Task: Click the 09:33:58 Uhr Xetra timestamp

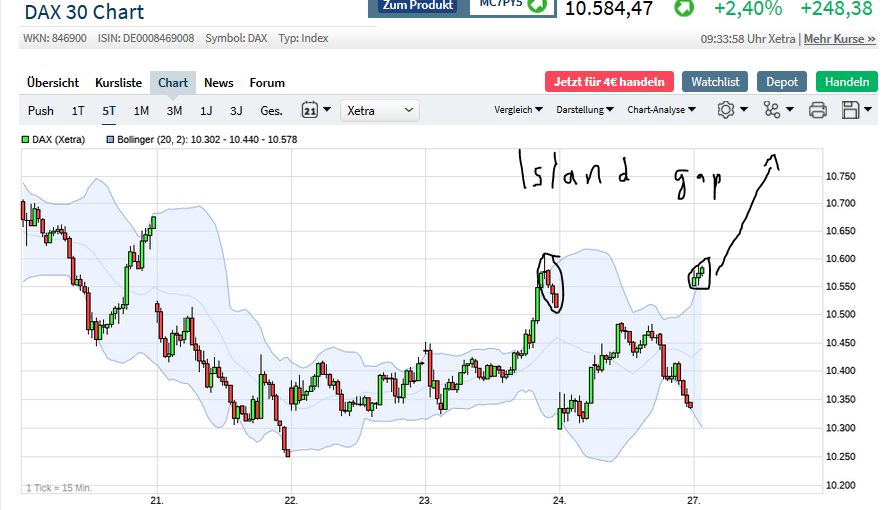Action: point(747,39)
